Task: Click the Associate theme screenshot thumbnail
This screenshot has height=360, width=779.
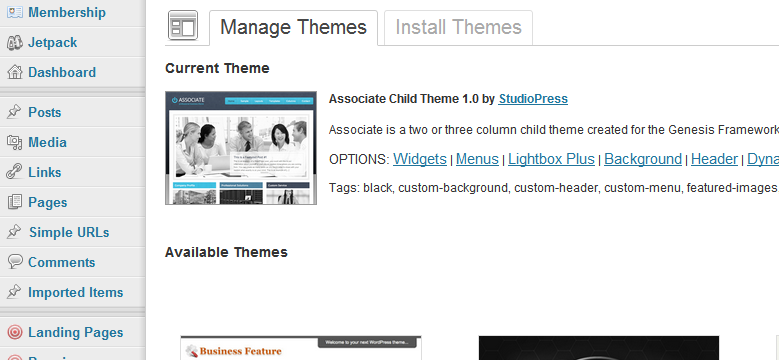Action: [241, 147]
